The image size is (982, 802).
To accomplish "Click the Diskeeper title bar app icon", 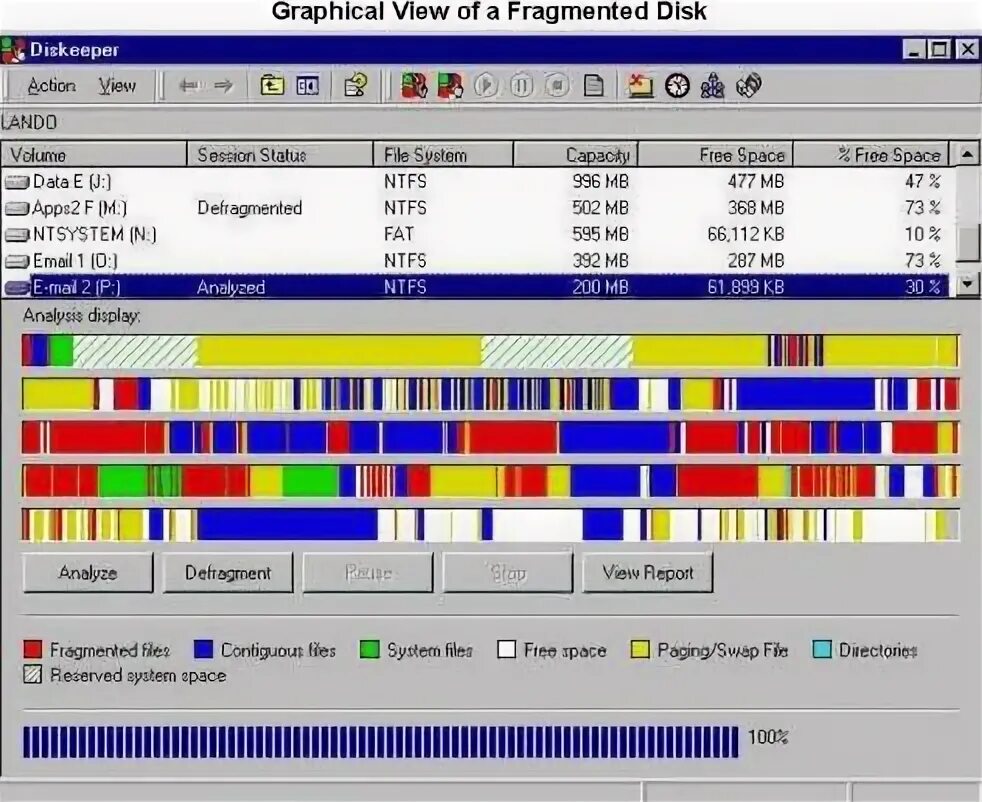I will point(13,50).
